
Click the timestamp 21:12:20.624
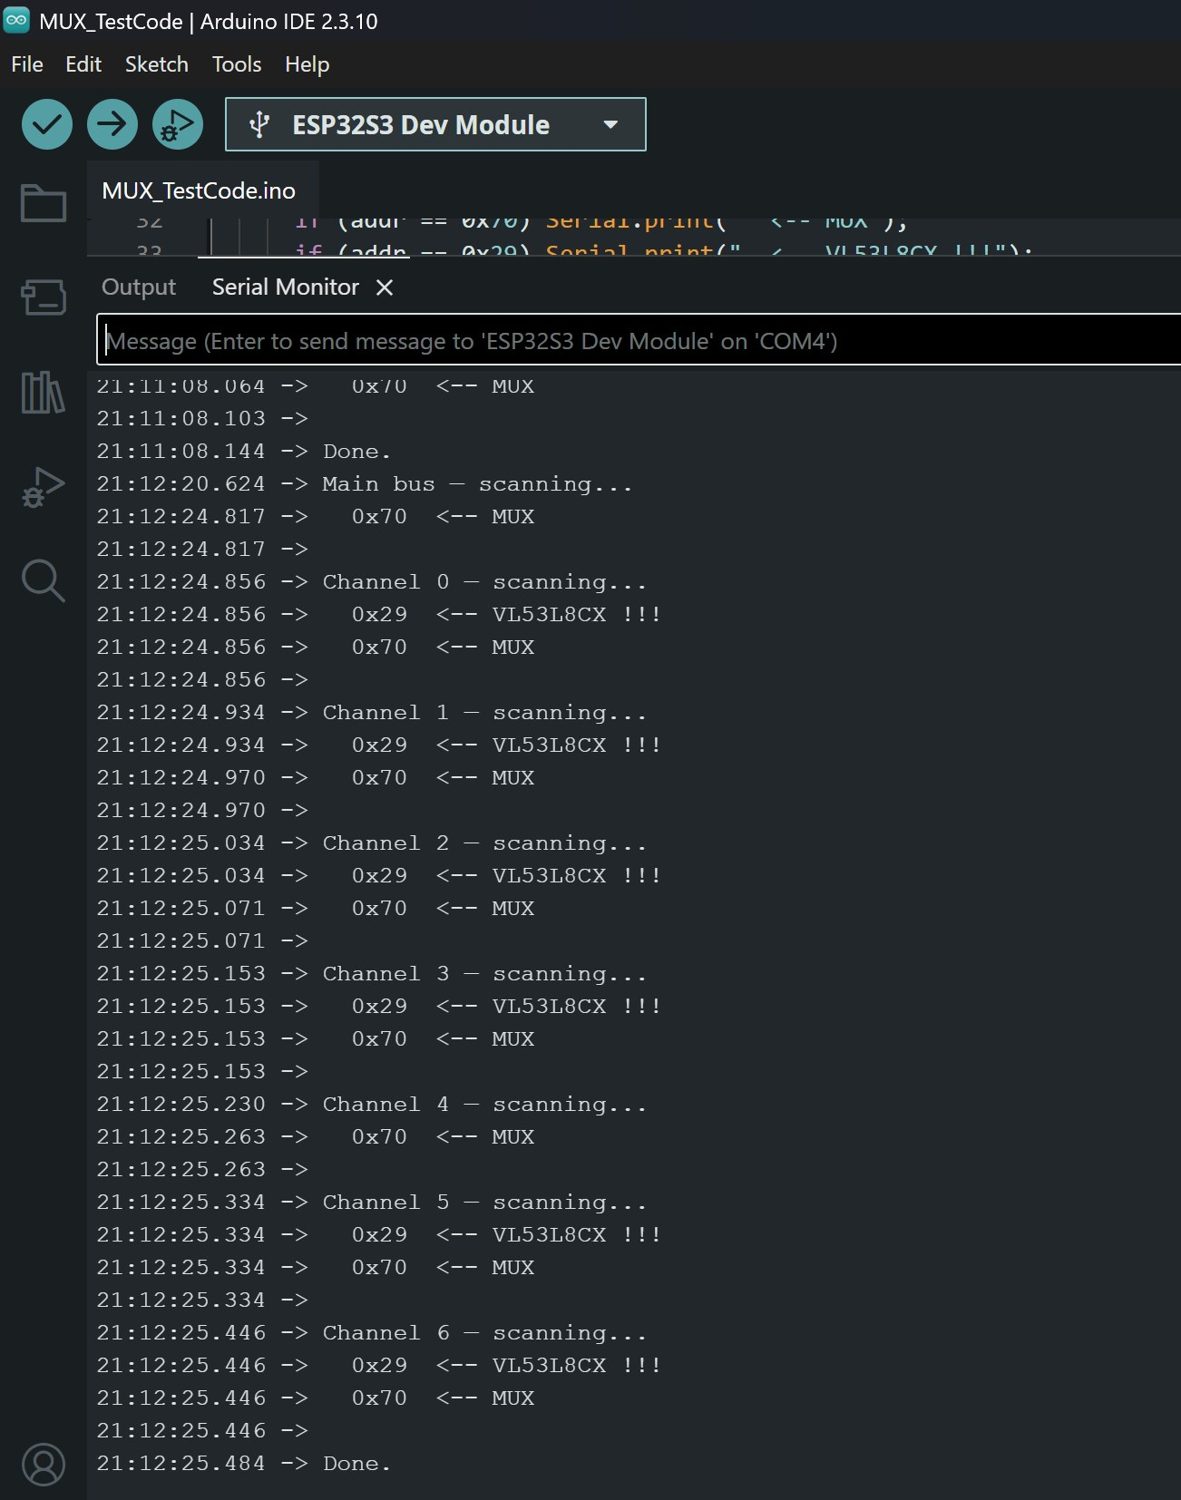click(x=181, y=484)
